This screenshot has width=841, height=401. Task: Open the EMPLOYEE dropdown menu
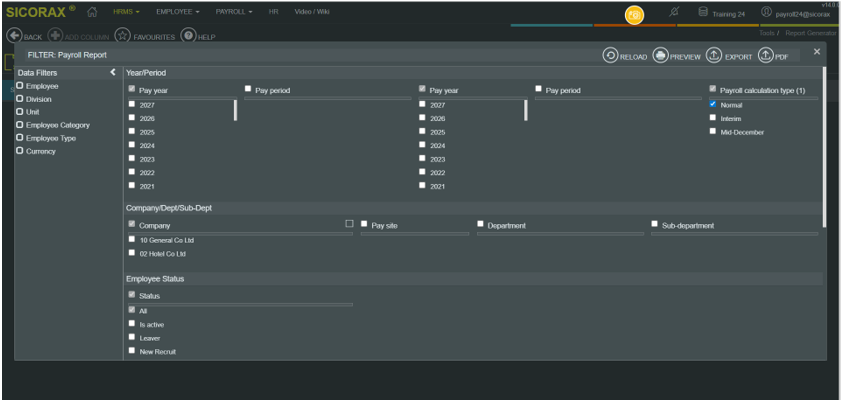(x=178, y=12)
